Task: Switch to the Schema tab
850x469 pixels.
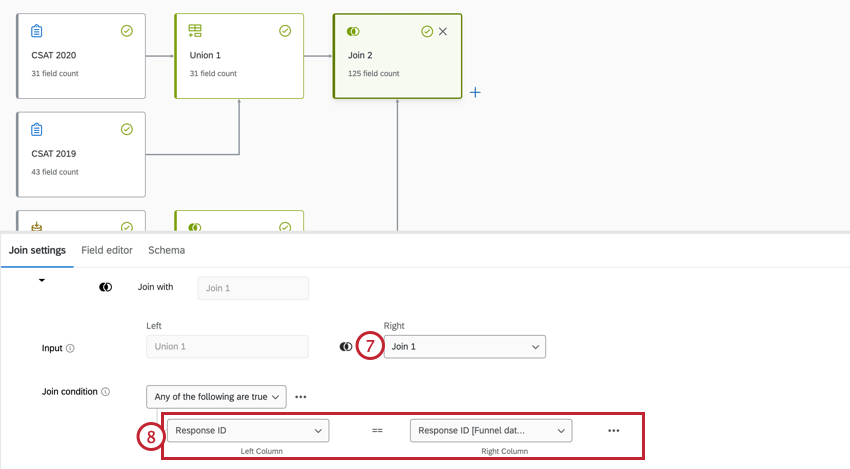Action: 166,250
